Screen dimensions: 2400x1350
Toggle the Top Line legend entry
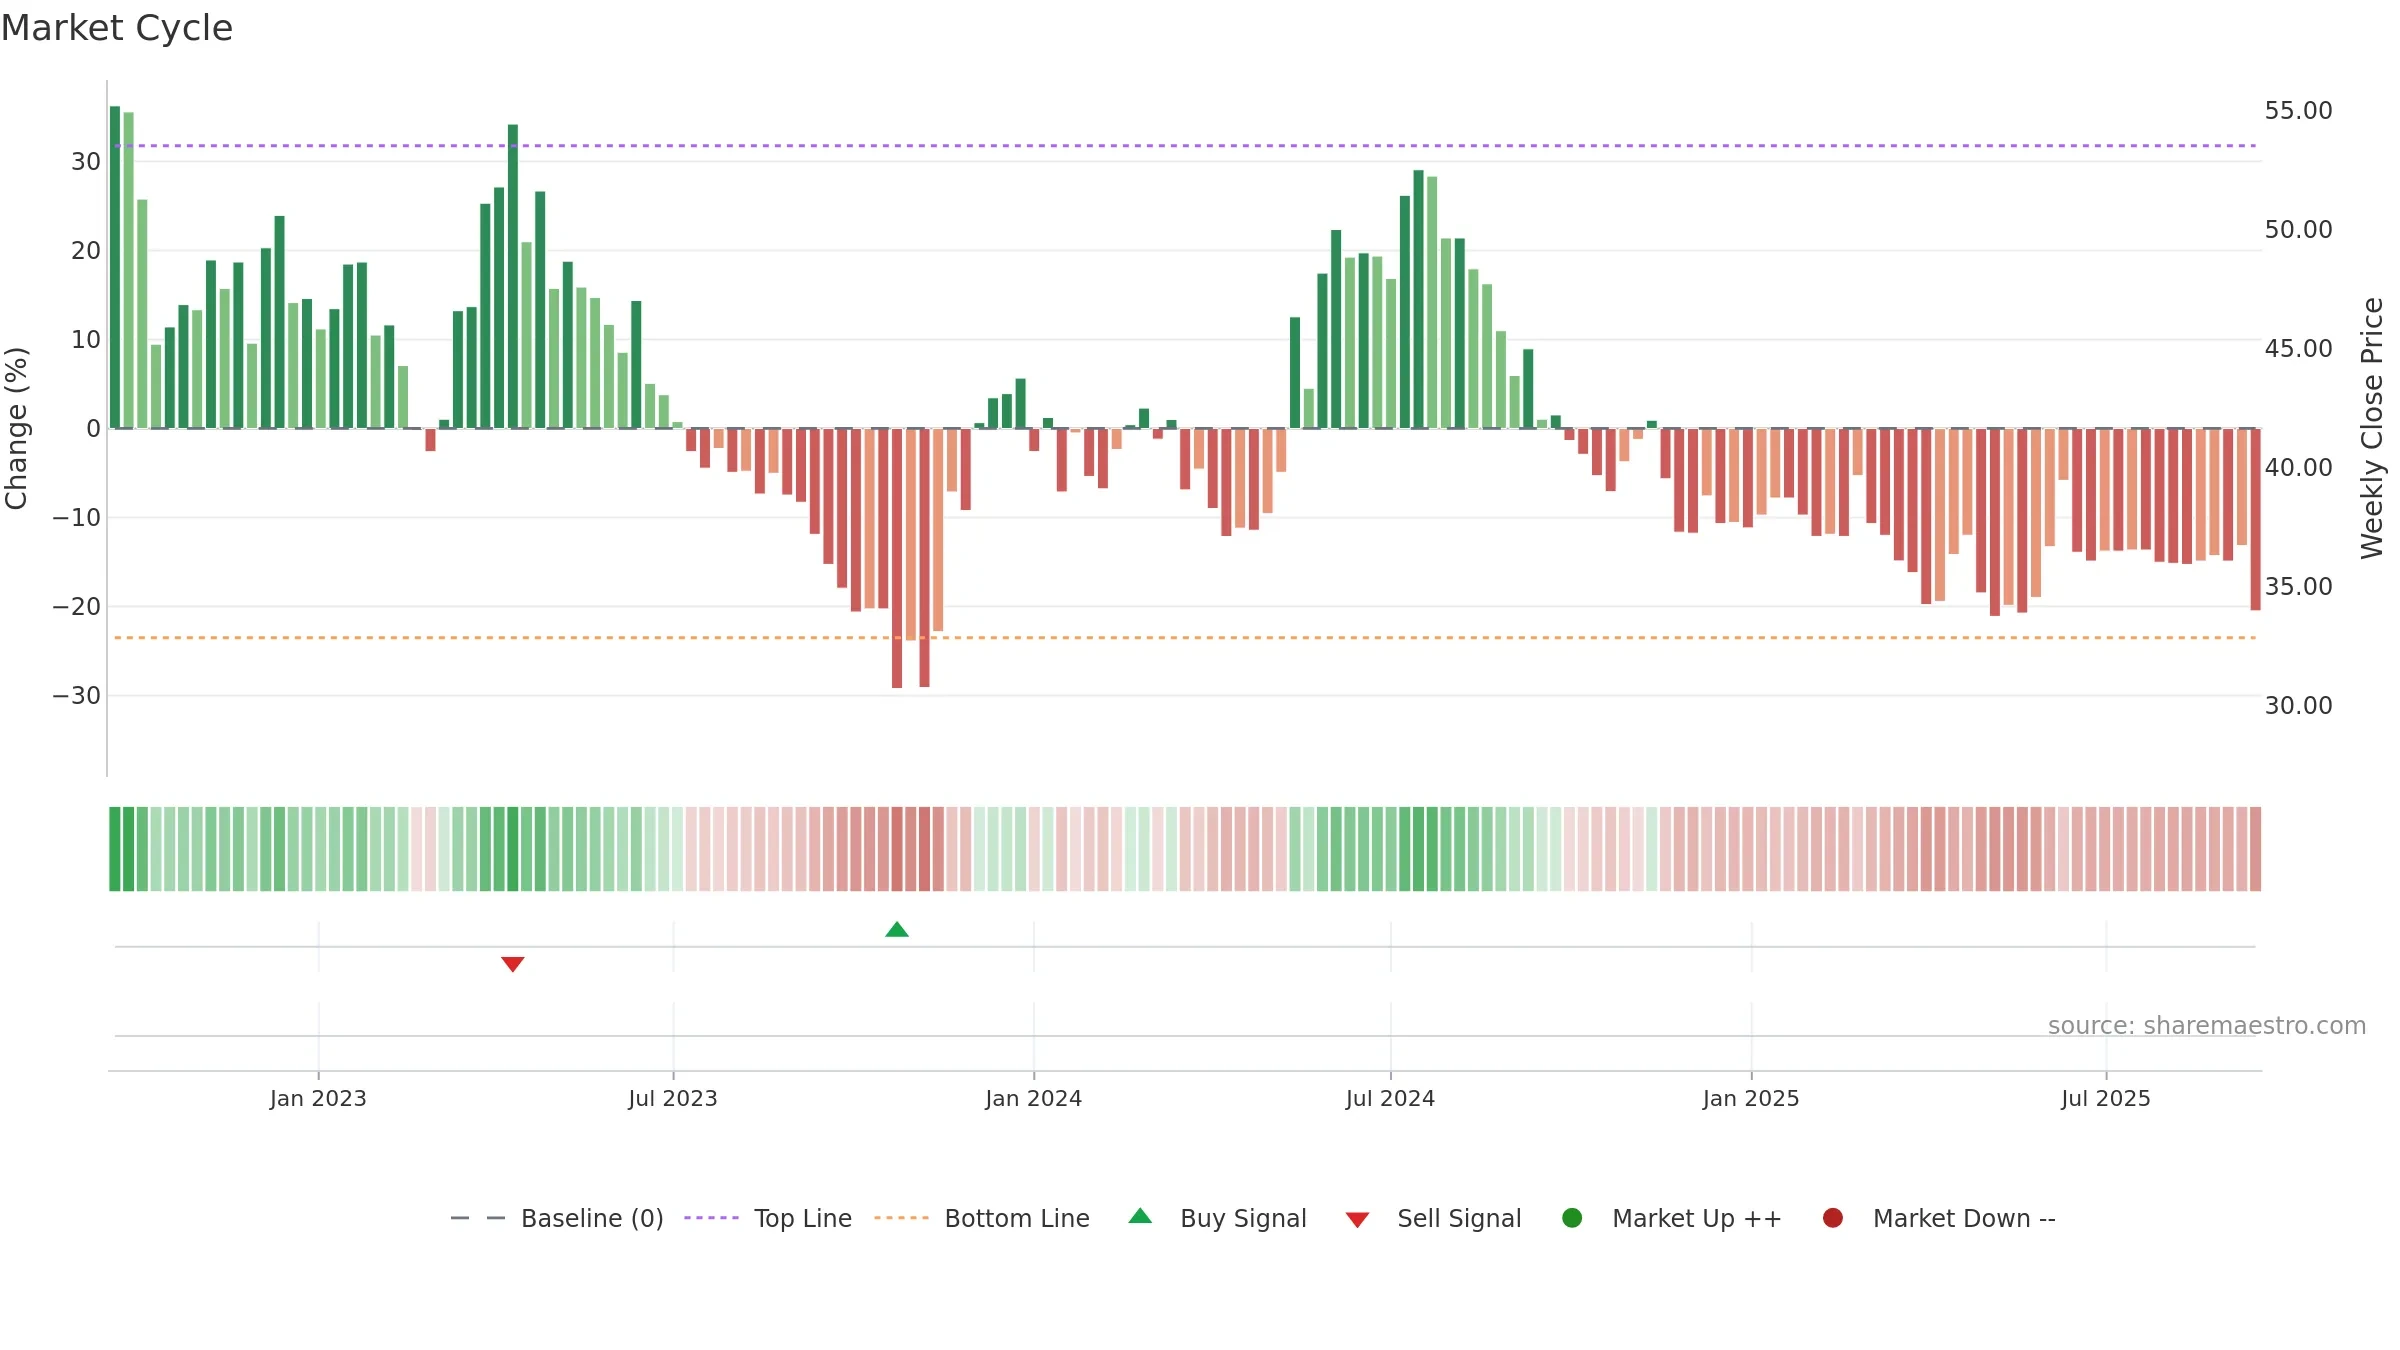pyautogui.click(x=768, y=1218)
